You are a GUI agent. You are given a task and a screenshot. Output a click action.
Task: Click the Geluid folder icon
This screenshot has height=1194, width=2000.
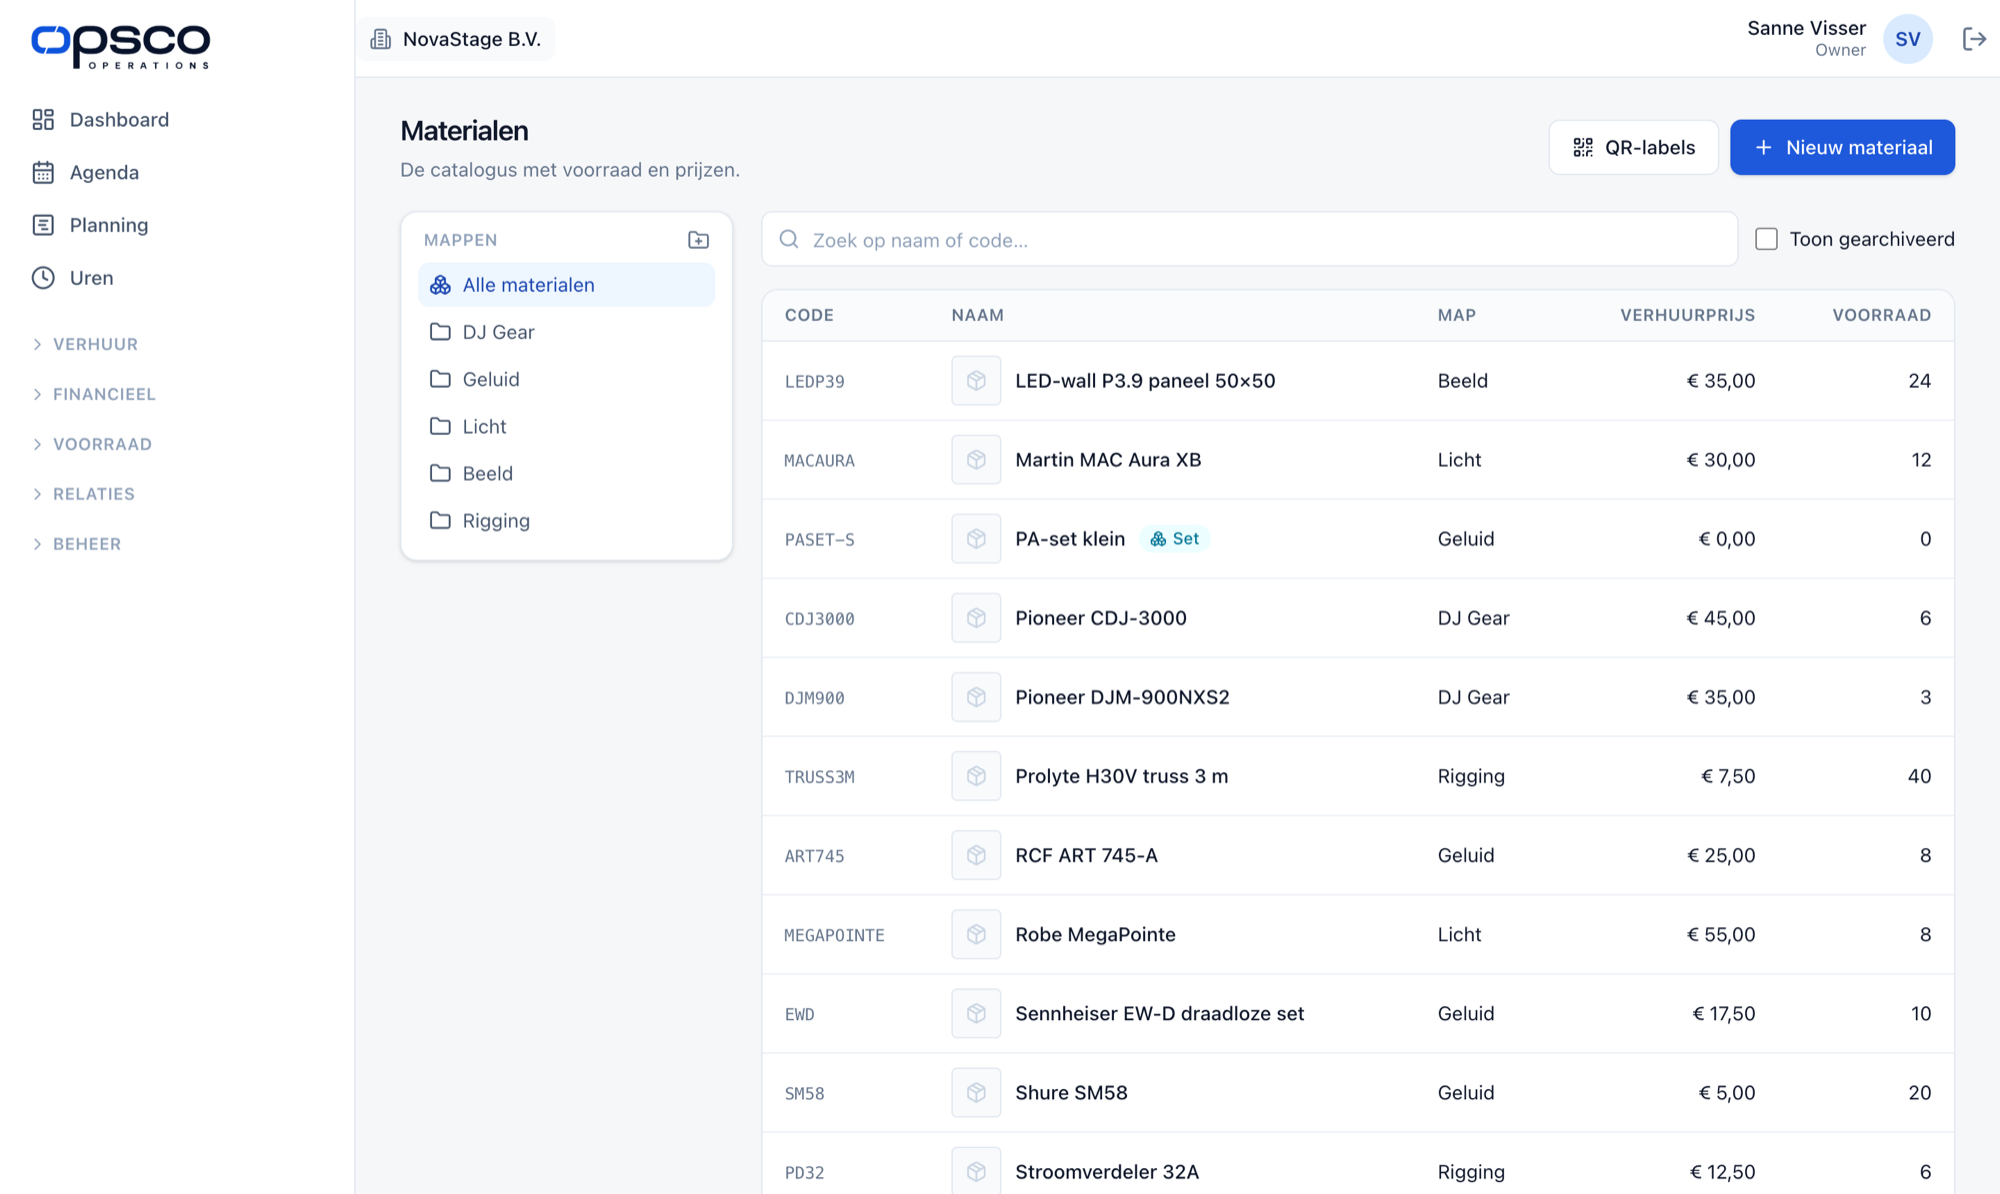tap(440, 379)
